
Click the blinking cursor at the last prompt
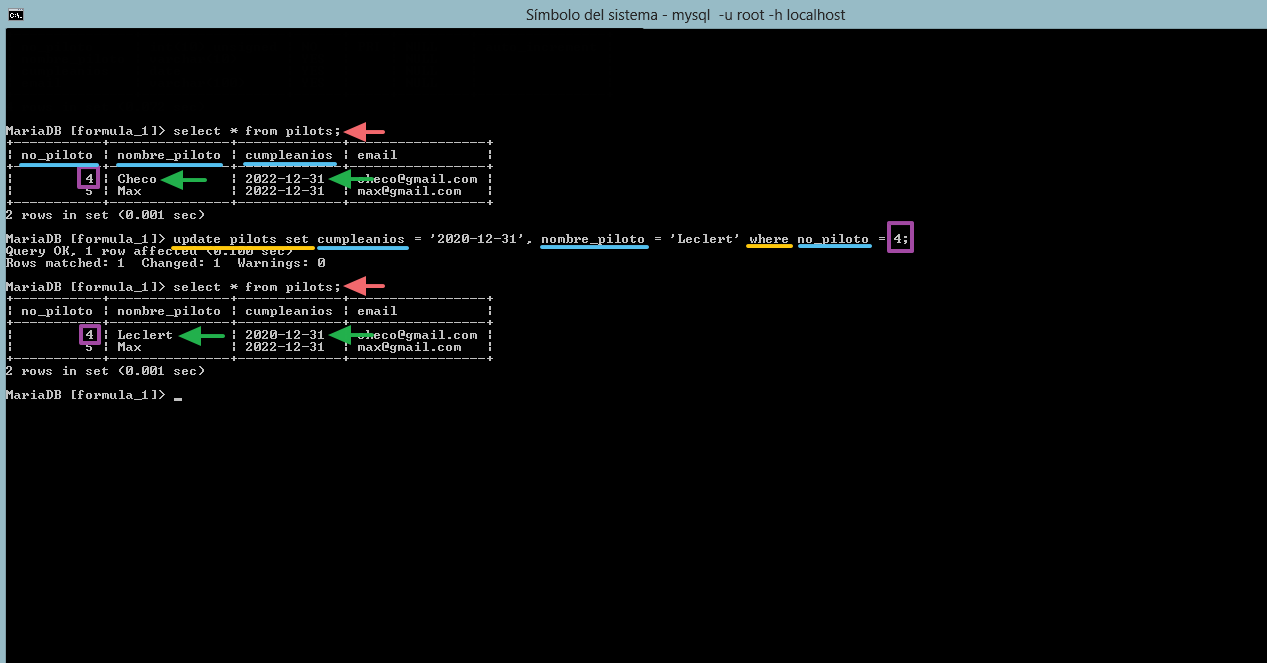(x=178, y=397)
